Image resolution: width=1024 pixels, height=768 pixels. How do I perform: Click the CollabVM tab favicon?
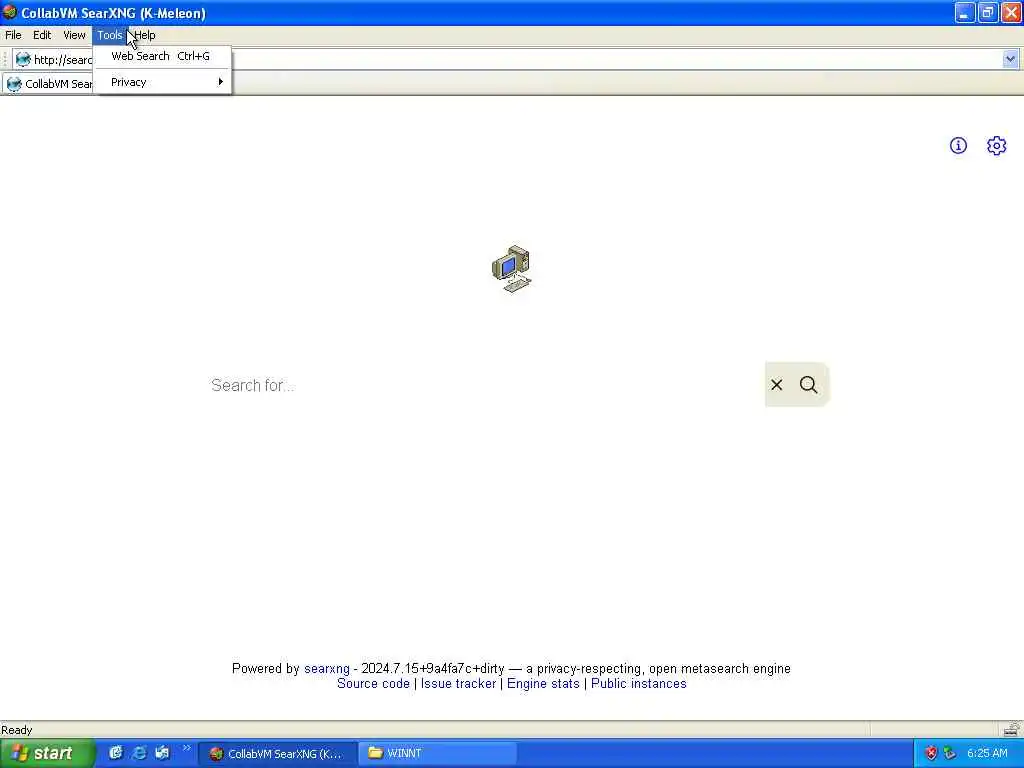(x=14, y=84)
